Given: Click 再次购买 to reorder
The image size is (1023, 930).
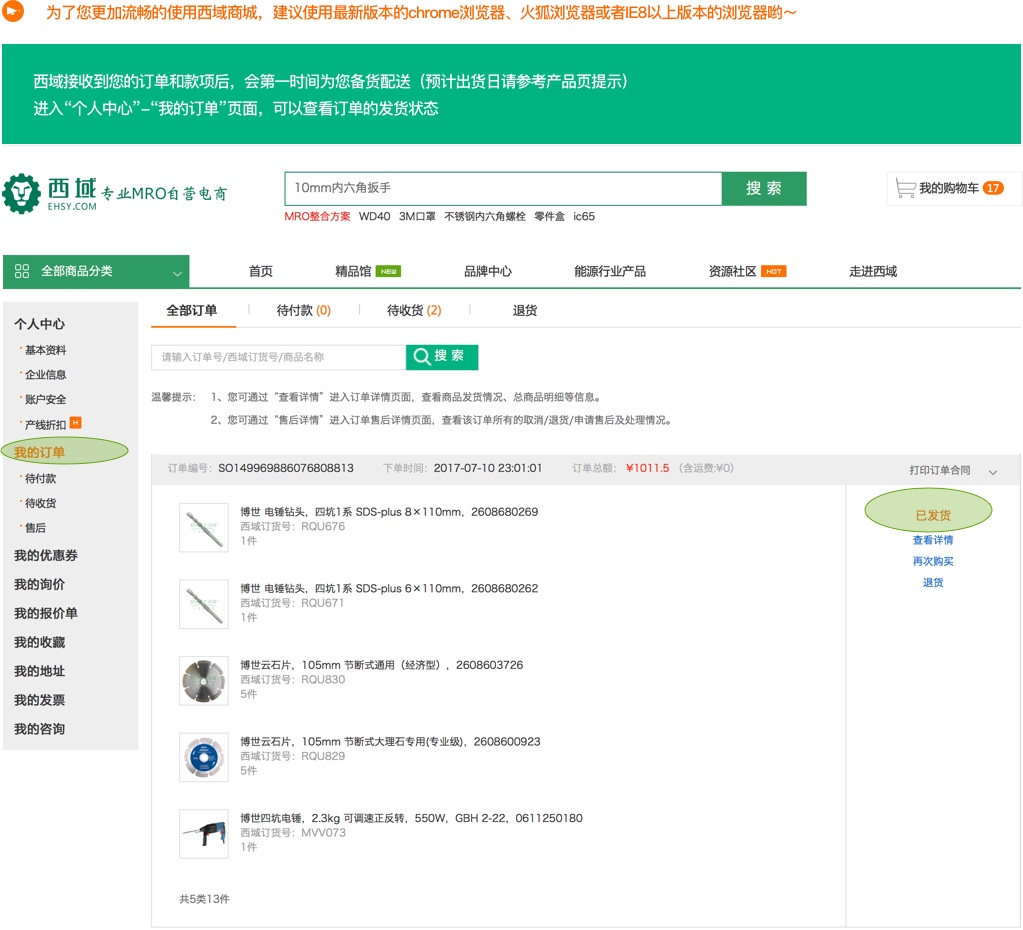Looking at the screenshot, I should [x=932, y=561].
